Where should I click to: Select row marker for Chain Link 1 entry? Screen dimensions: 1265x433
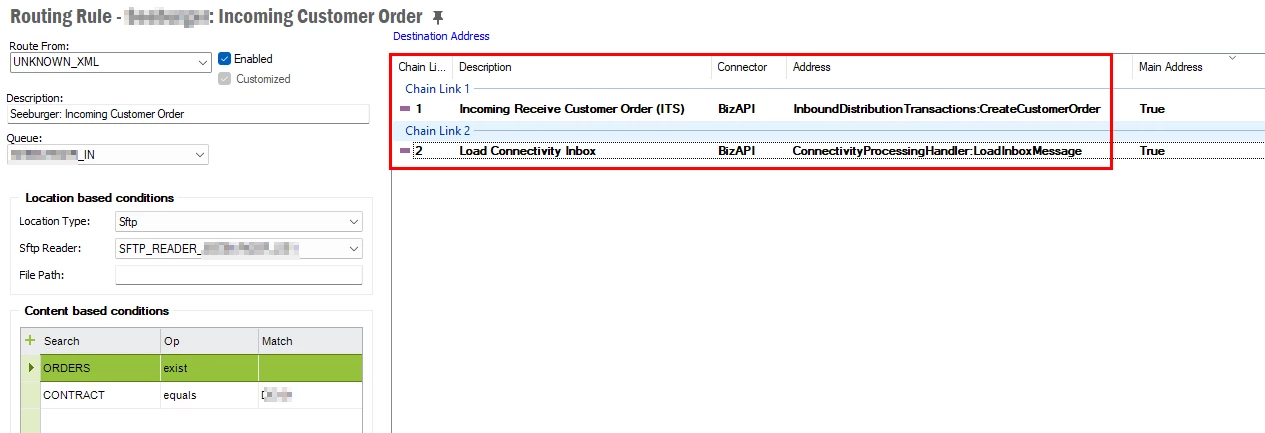[x=405, y=108]
